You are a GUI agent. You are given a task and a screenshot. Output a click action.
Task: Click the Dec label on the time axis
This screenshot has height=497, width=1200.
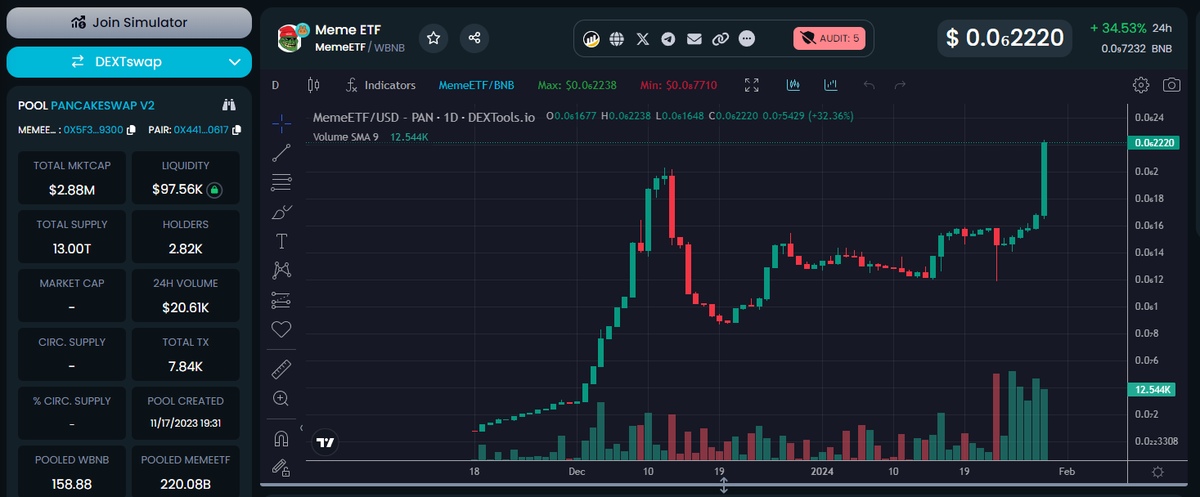pyautogui.click(x=577, y=471)
